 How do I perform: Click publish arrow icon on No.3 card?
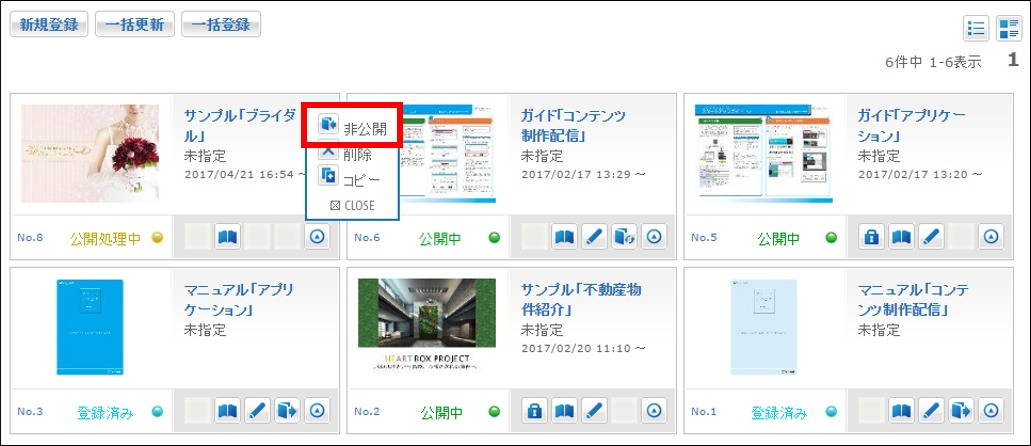click(287, 411)
